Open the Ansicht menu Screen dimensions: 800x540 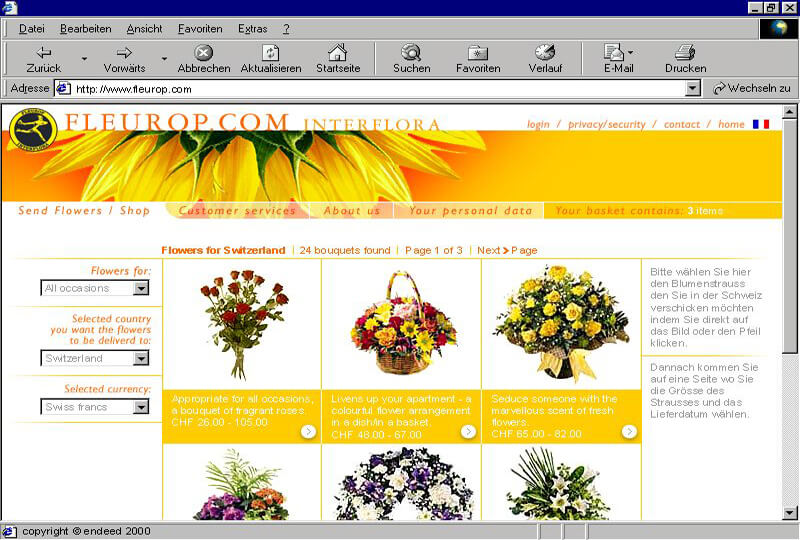pyautogui.click(x=144, y=29)
